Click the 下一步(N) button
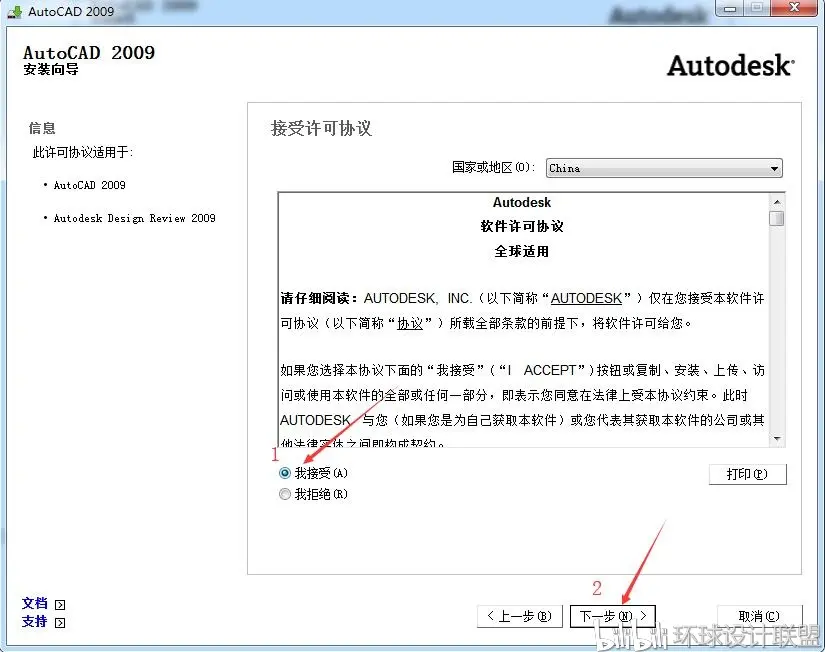825x652 pixels. click(612, 616)
